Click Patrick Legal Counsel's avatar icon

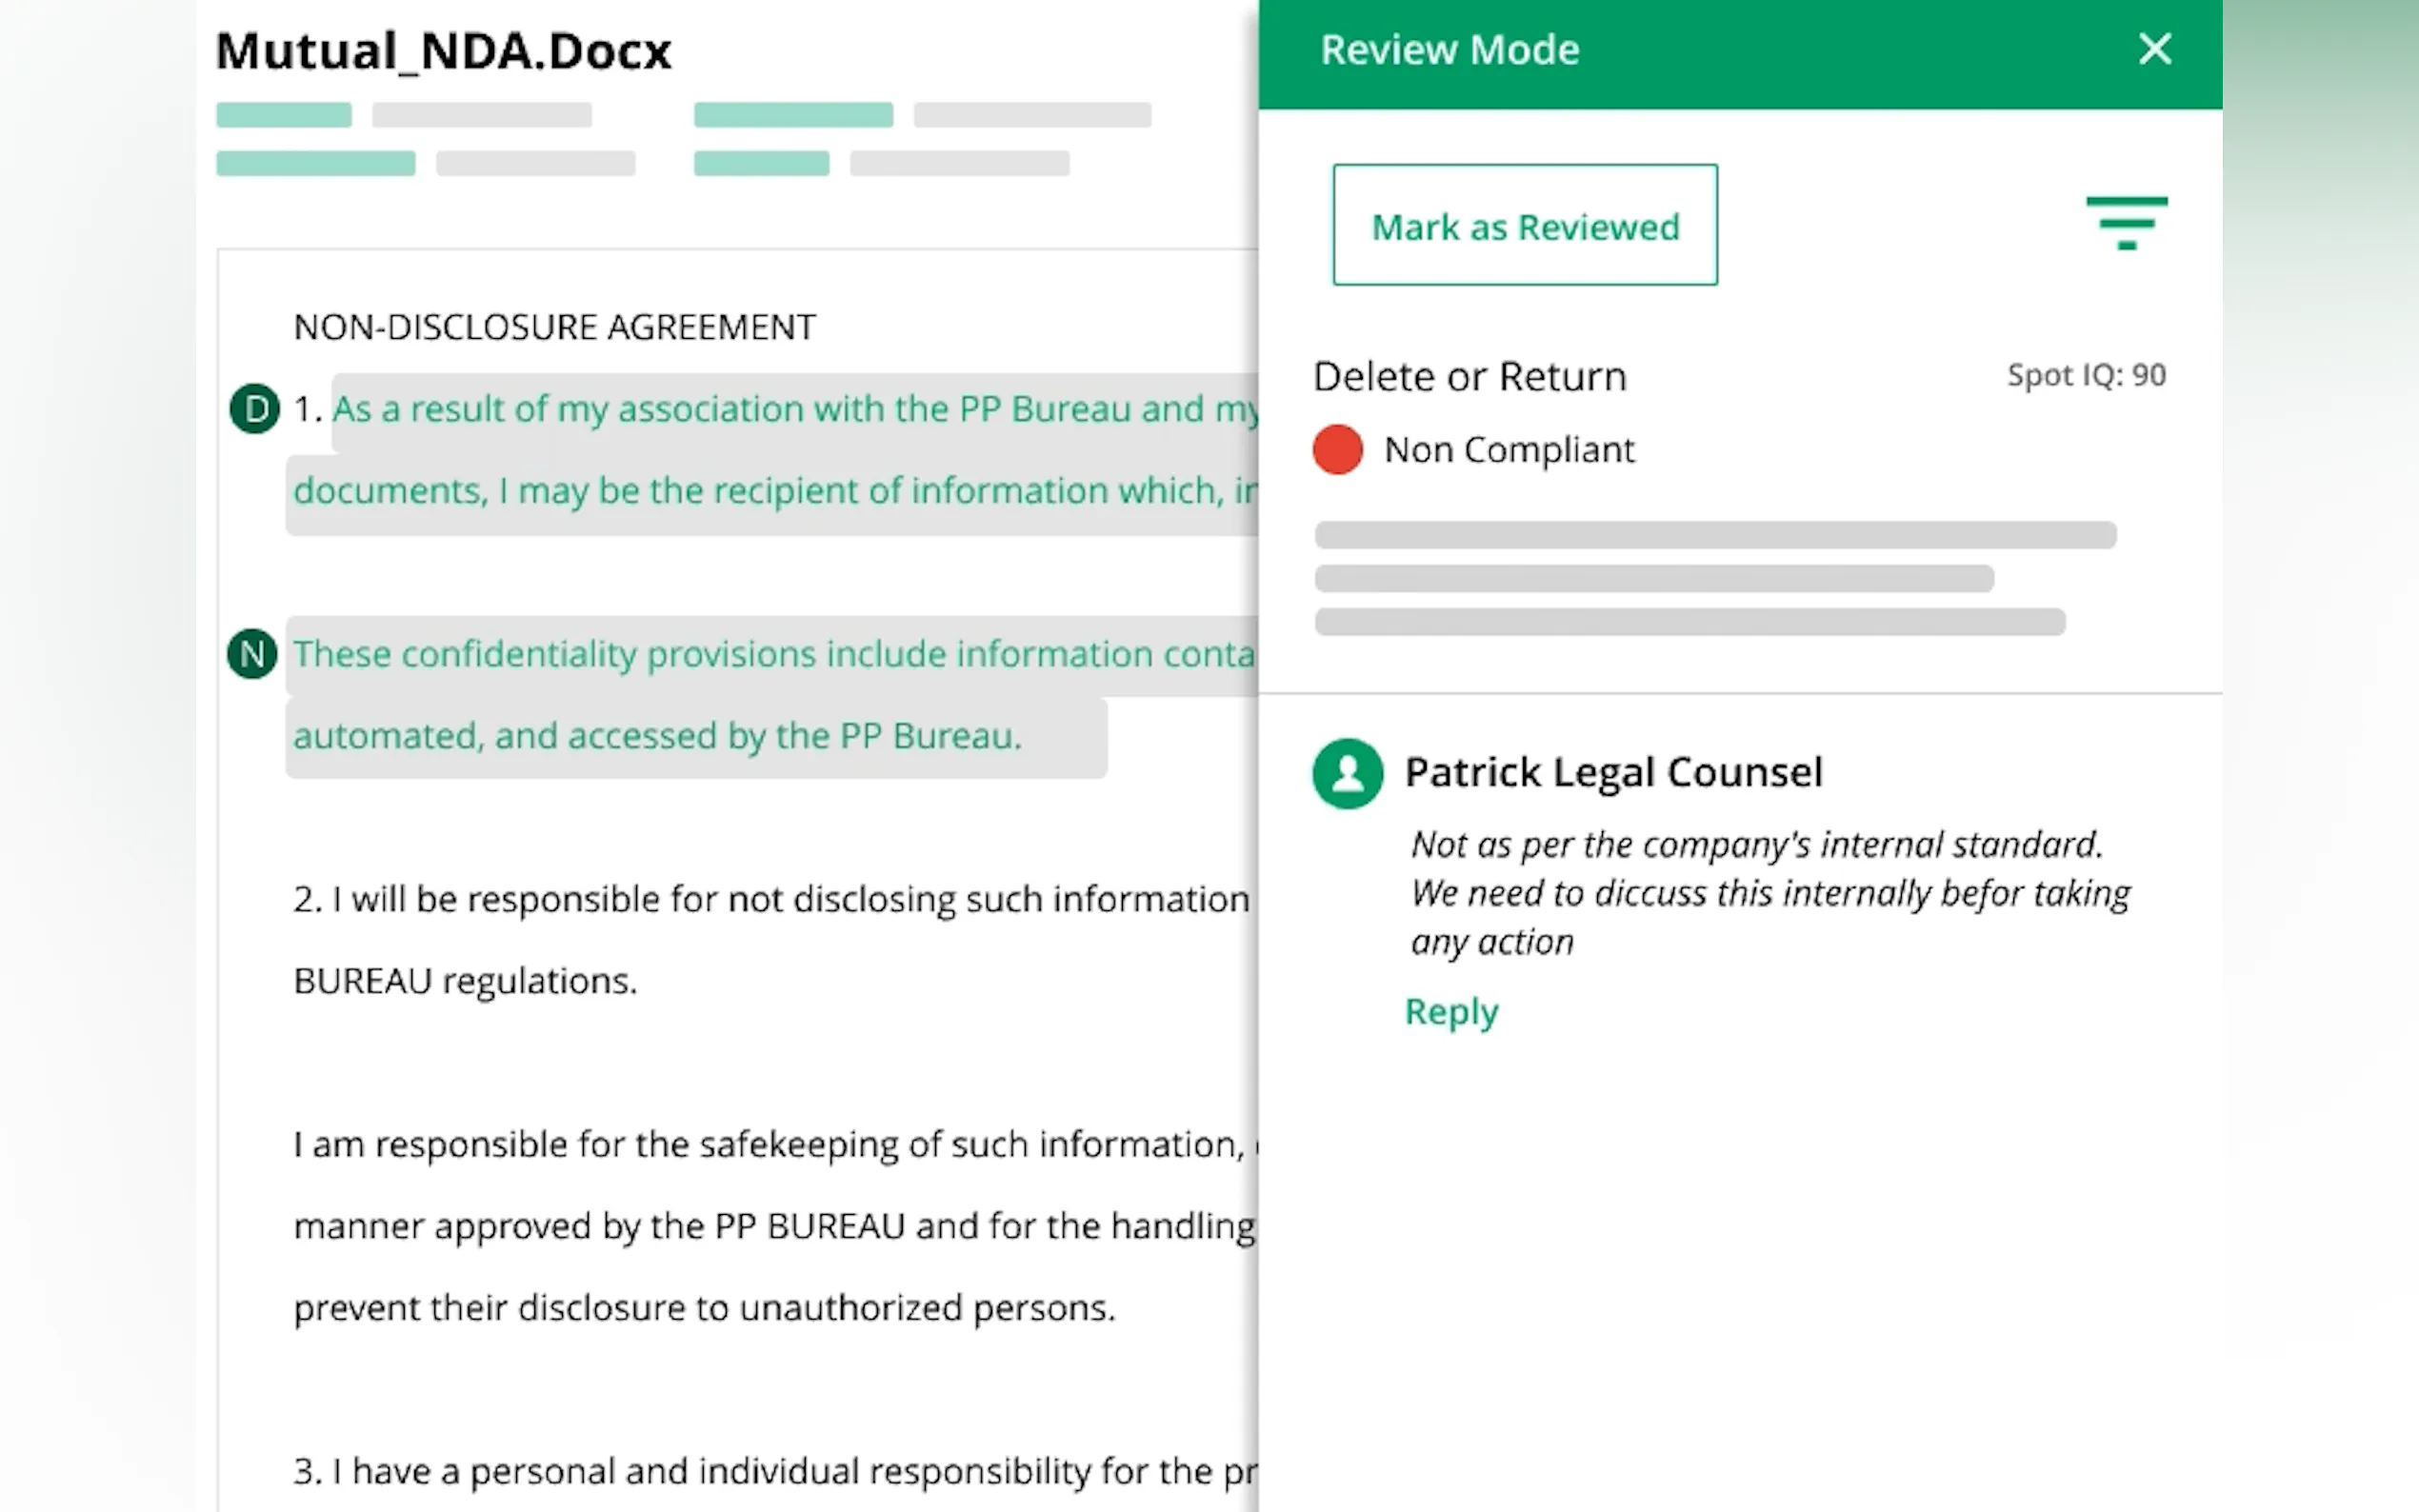[x=1346, y=773]
